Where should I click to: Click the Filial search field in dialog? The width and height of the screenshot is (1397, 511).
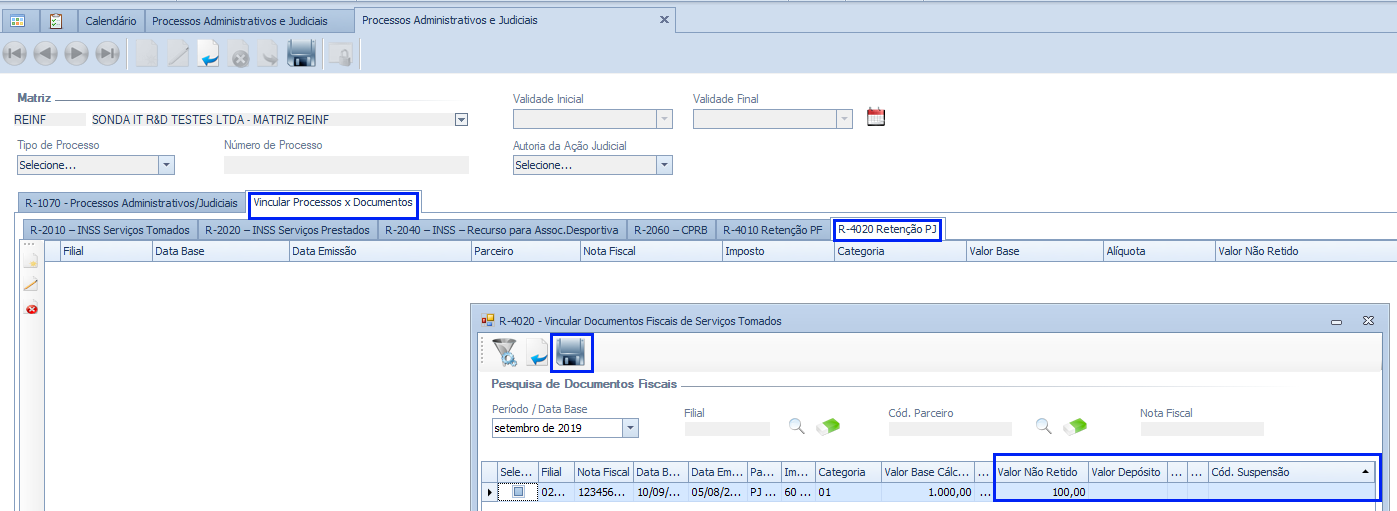pos(727,429)
